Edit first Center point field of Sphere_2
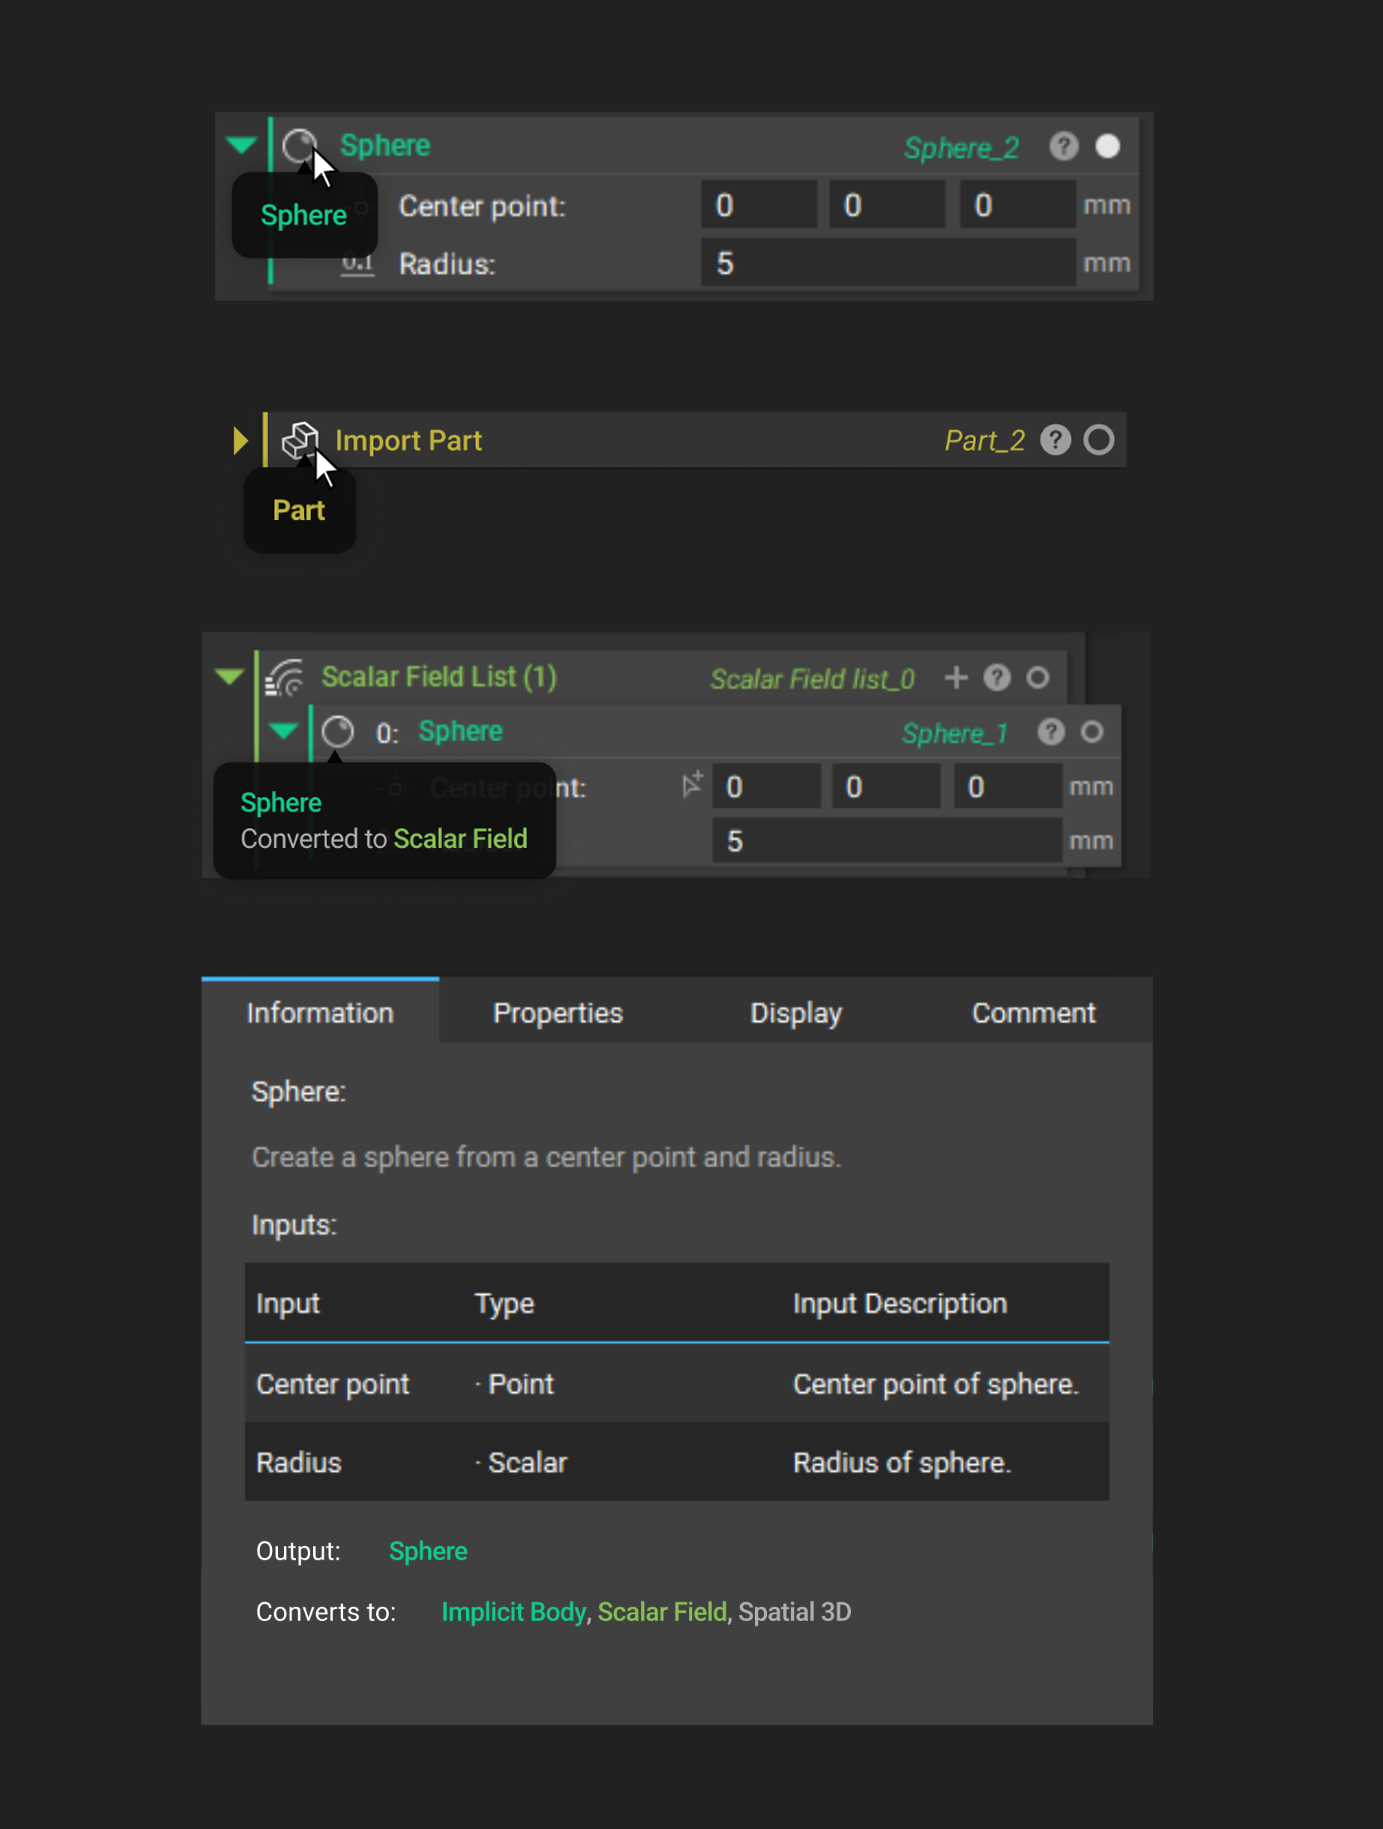 (x=758, y=206)
